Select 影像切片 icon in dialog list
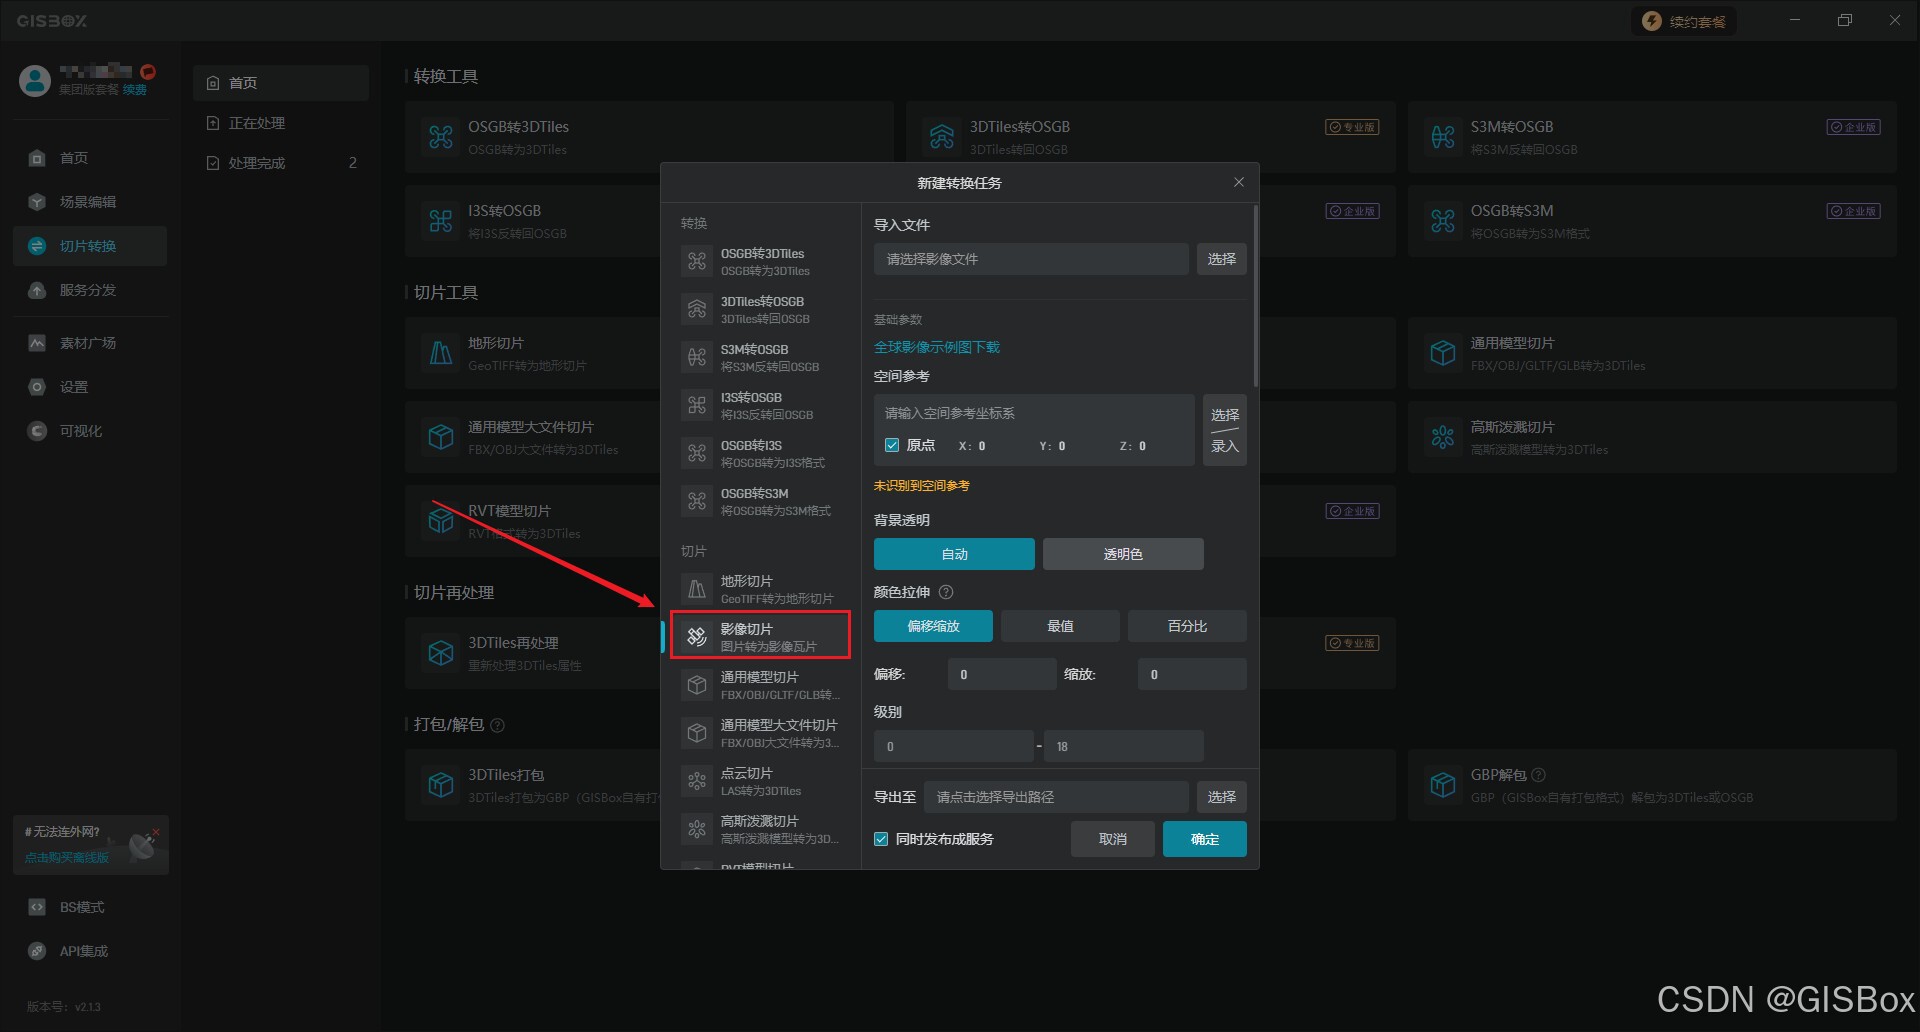Image resolution: width=1920 pixels, height=1032 pixels. [x=697, y=637]
